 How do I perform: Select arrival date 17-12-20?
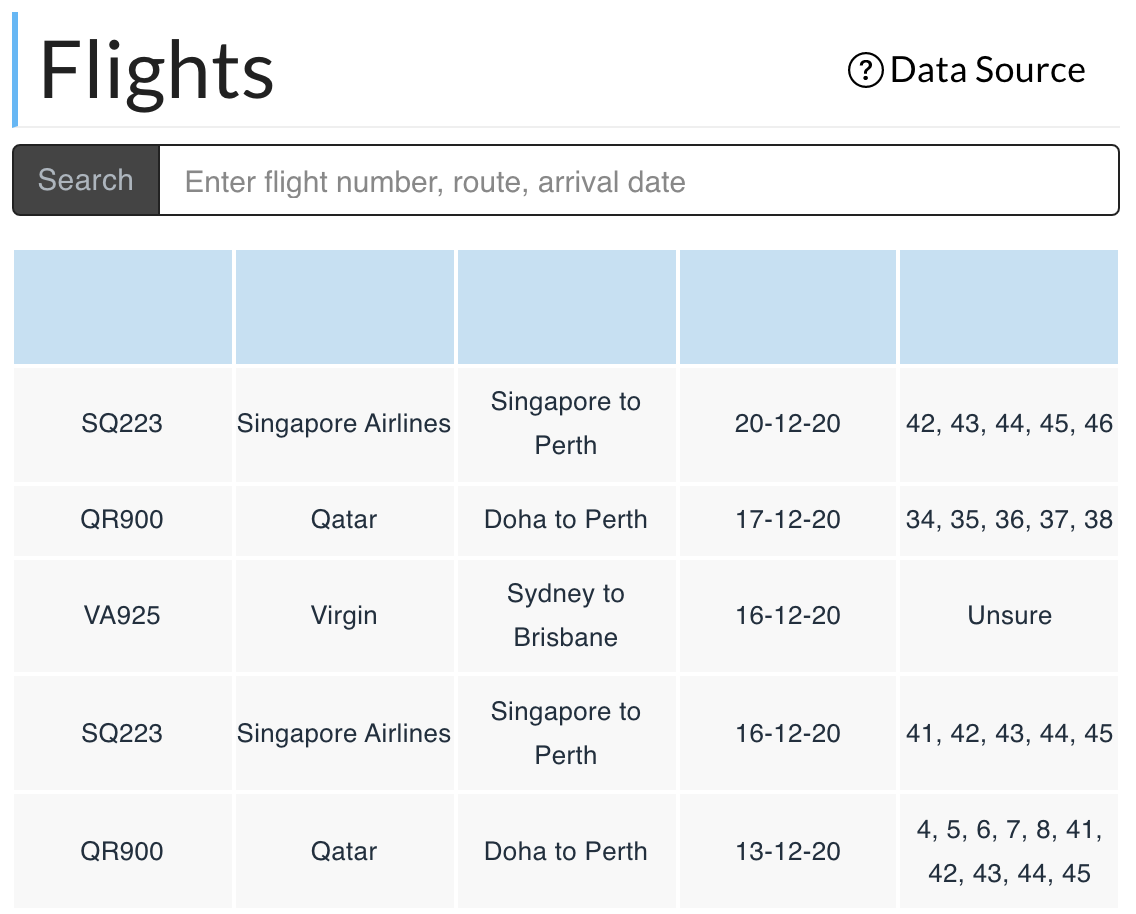[787, 520]
